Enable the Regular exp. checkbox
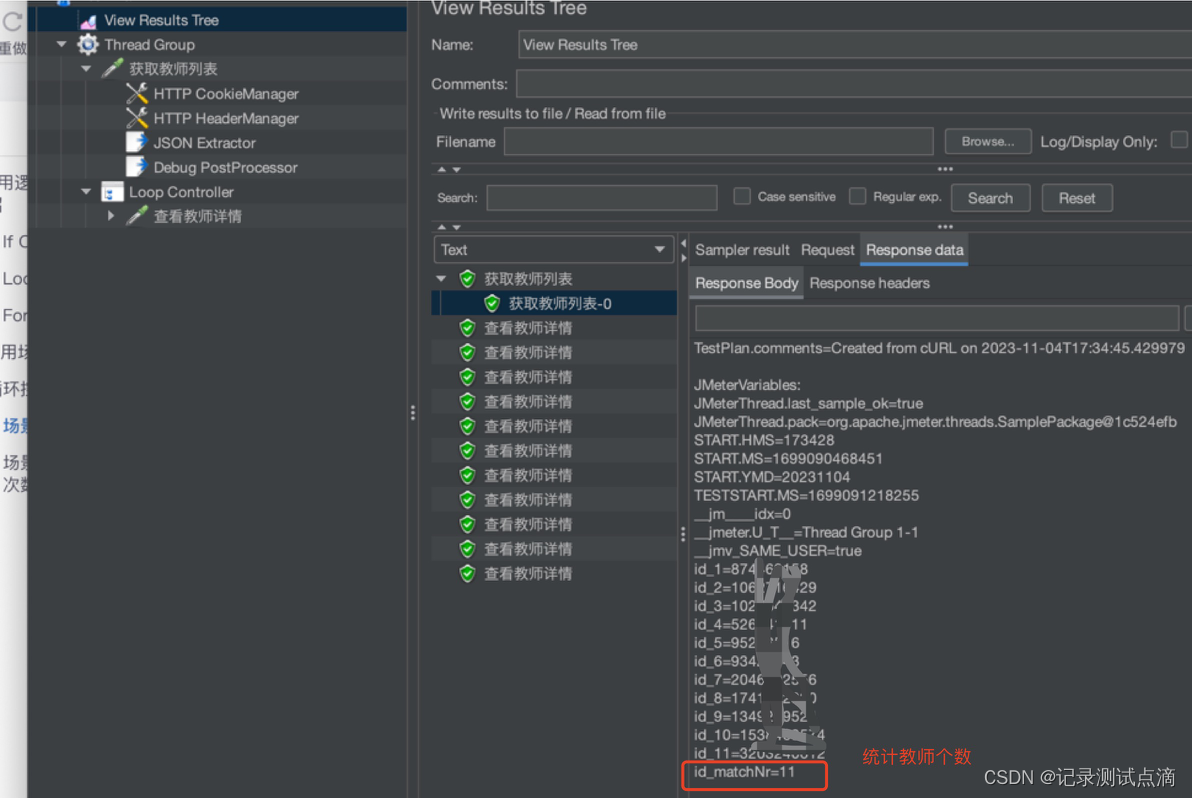Screen dimensions: 1192x798 857,196
